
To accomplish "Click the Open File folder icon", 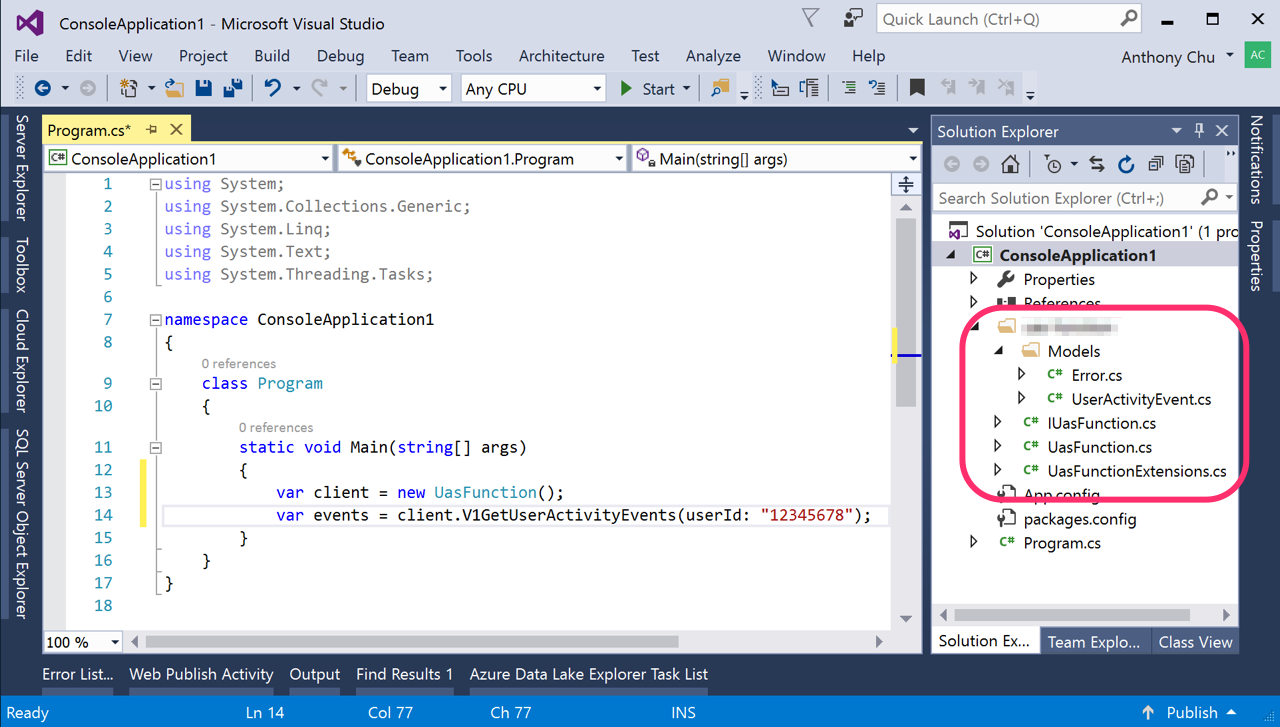I will (174, 88).
